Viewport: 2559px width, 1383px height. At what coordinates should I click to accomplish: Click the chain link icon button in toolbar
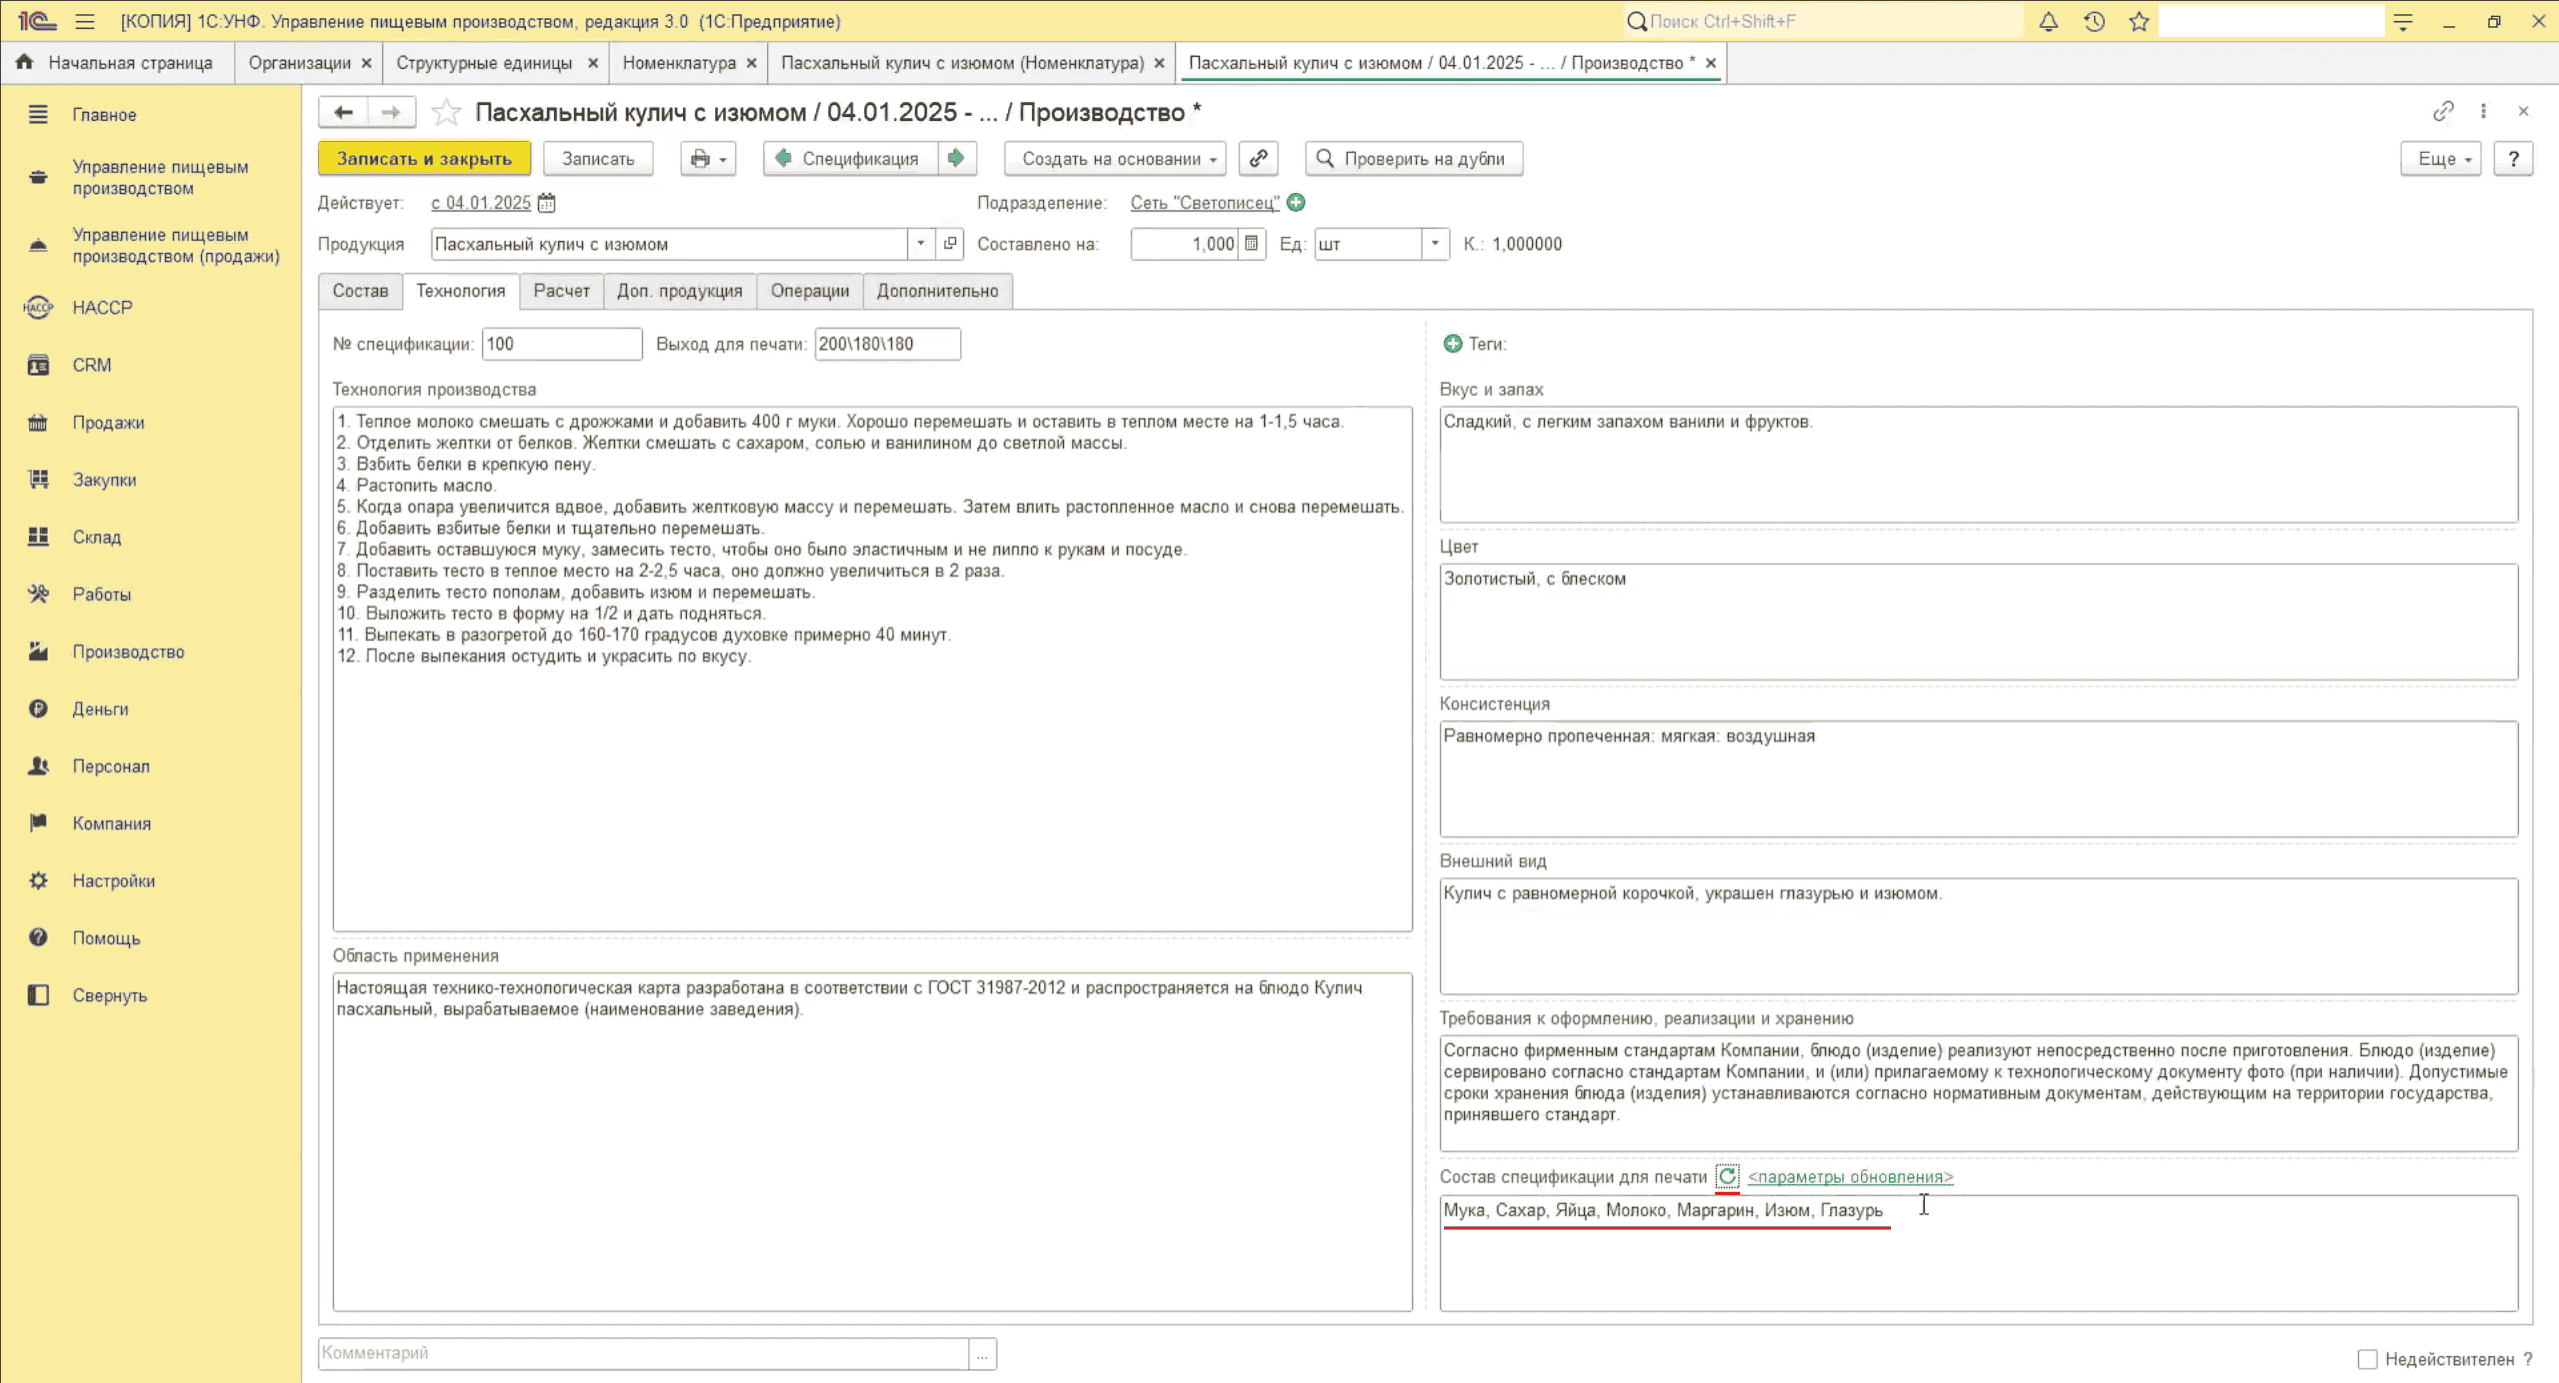[x=1258, y=158]
